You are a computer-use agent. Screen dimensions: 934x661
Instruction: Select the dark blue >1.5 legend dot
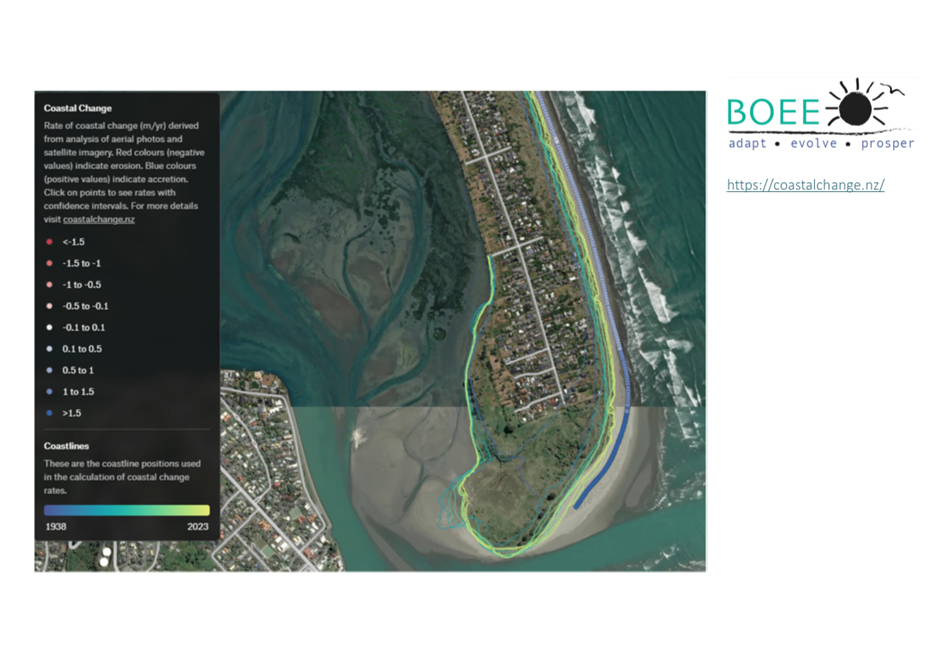point(49,413)
